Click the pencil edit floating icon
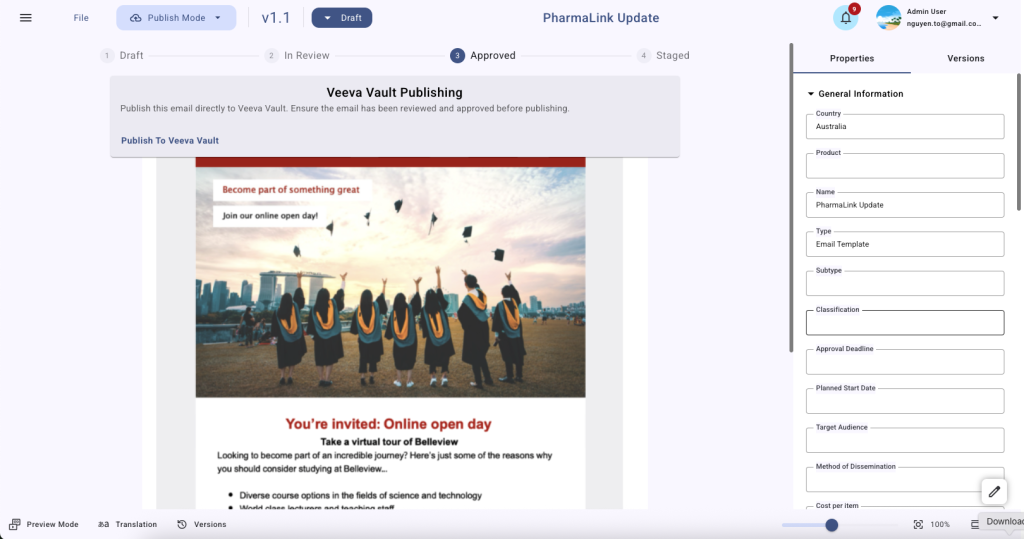1024x539 pixels. (x=994, y=491)
